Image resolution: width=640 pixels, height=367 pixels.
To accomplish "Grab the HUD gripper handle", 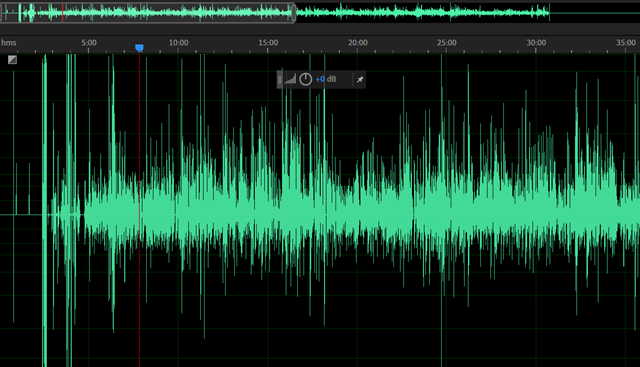I will 280,79.
